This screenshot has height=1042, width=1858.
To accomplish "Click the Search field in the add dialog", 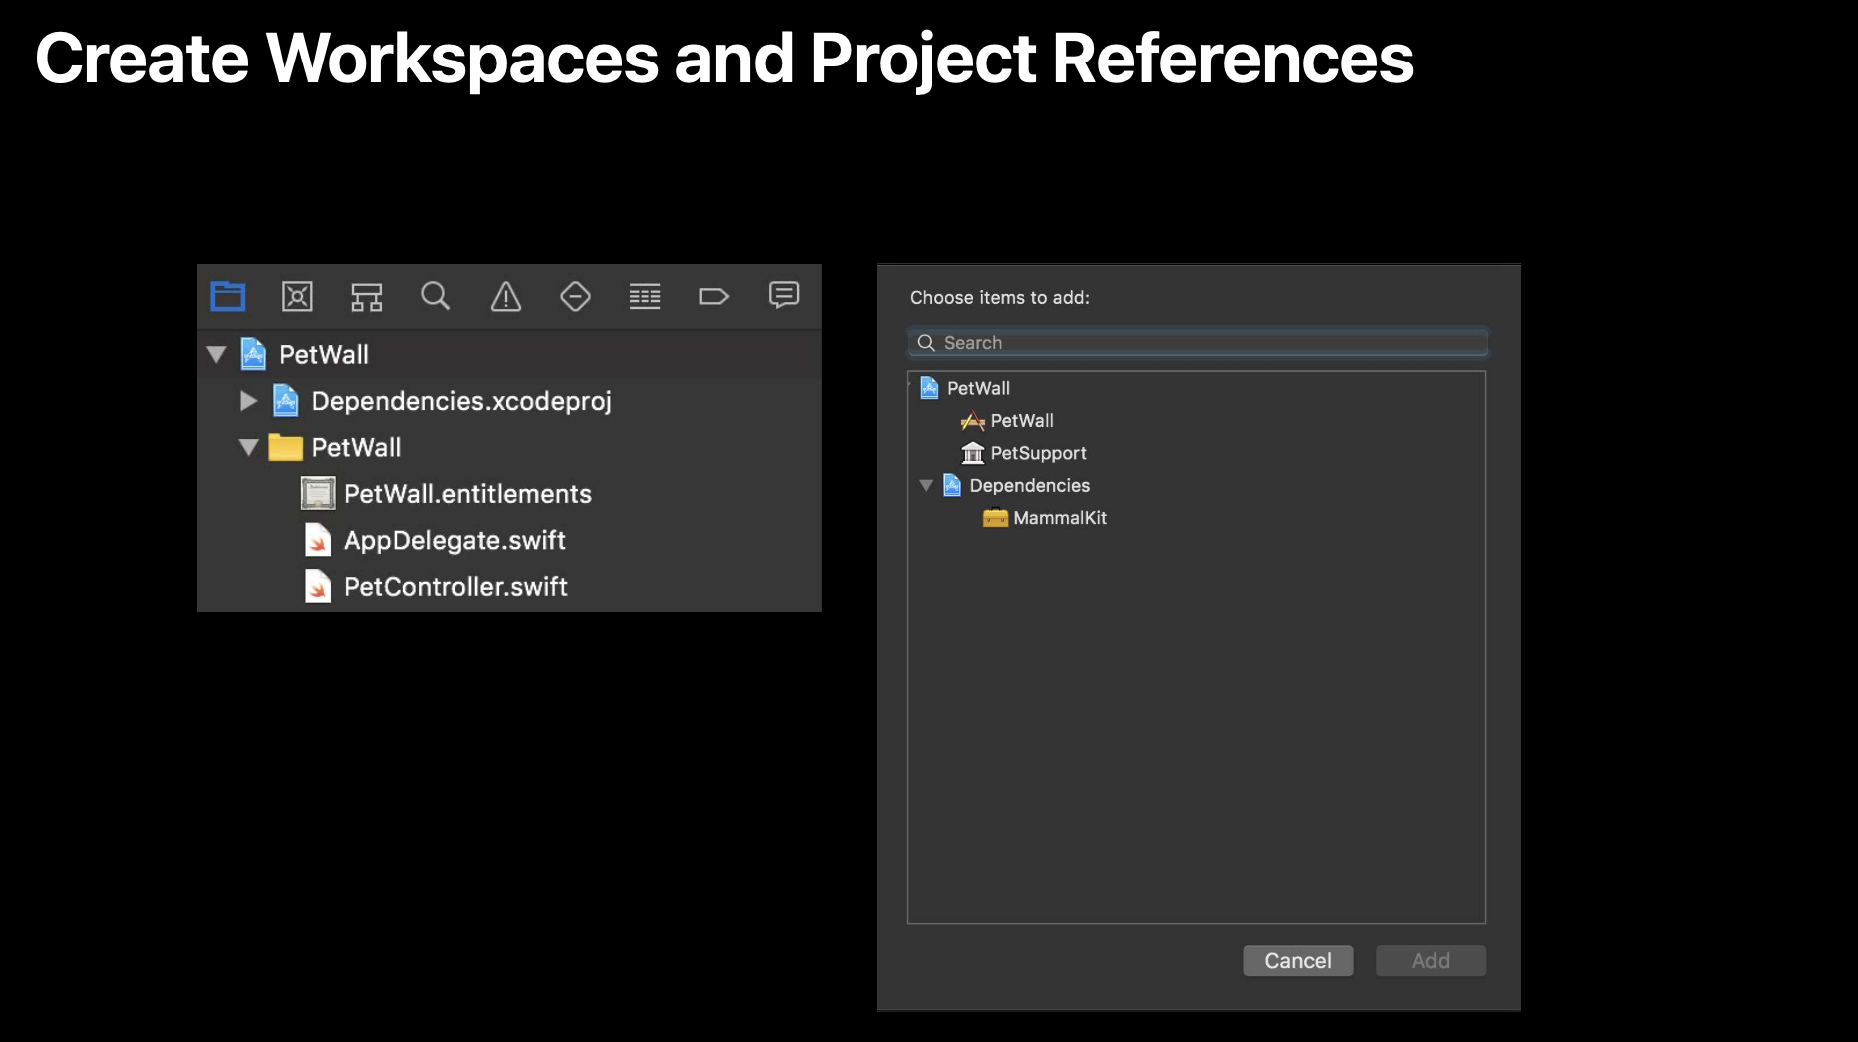I will pos(1198,343).
